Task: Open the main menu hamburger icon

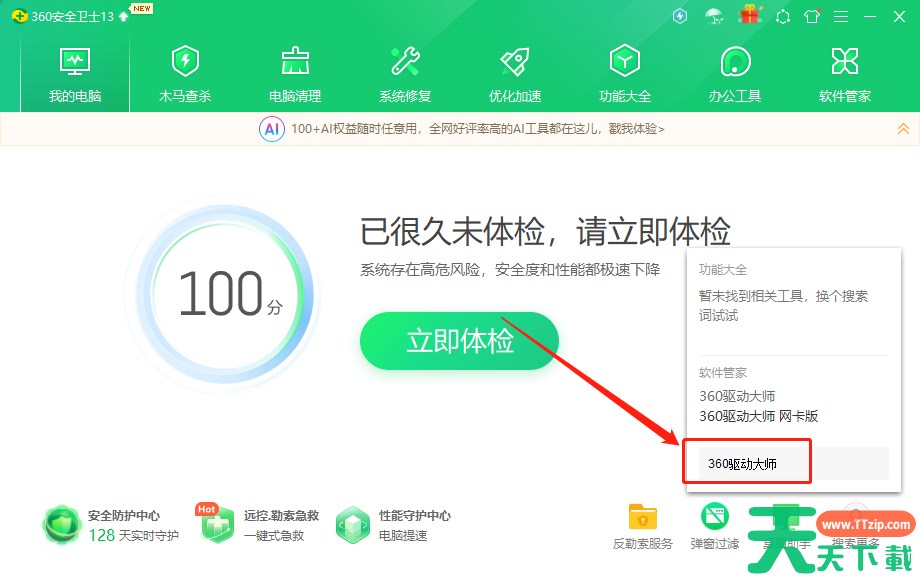Action: click(x=841, y=16)
